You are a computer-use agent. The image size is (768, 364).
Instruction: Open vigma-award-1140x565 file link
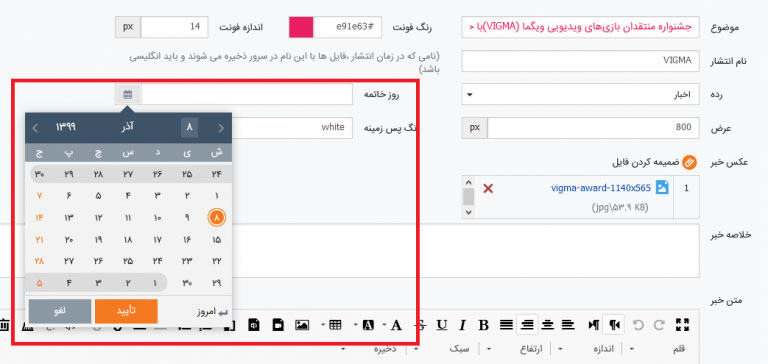click(601, 187)
